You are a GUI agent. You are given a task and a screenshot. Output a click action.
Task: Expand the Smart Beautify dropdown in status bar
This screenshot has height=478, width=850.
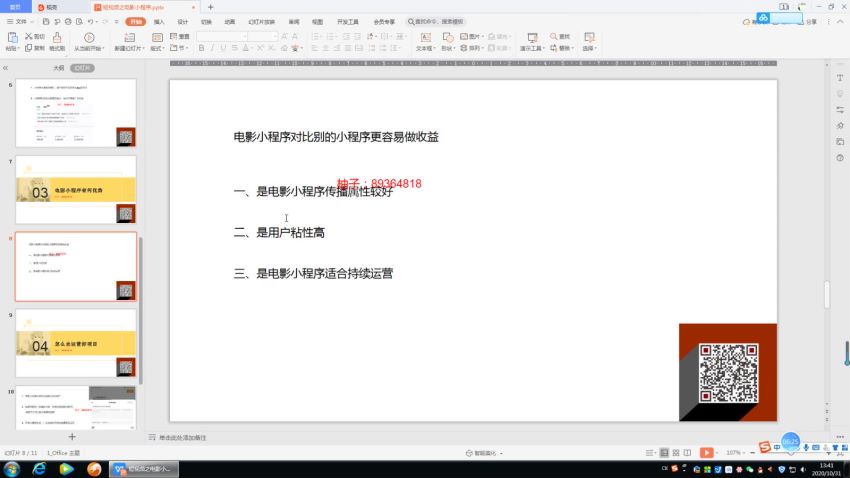pyautogui.click(x=501, y=453)
